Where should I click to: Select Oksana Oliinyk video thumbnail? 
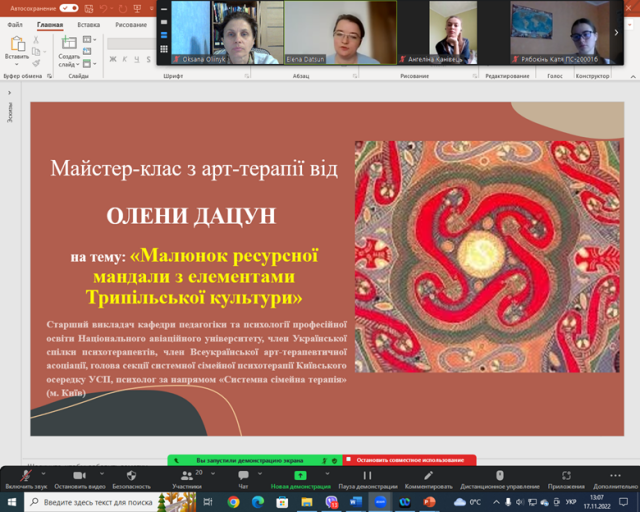pyautogui.click(x=227, y=32)
